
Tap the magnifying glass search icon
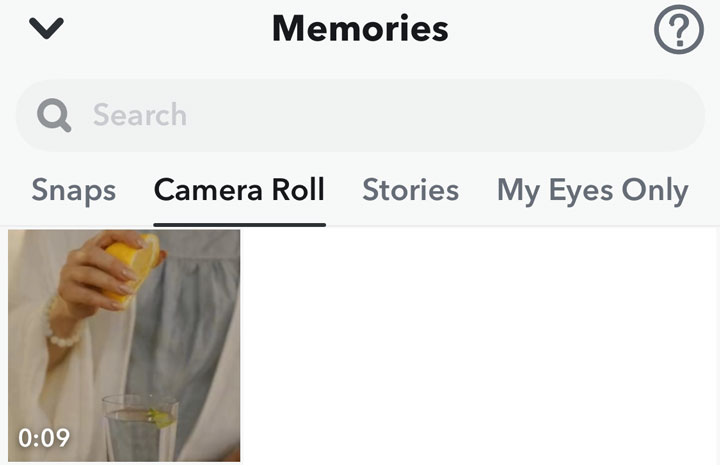pos(54,115)
